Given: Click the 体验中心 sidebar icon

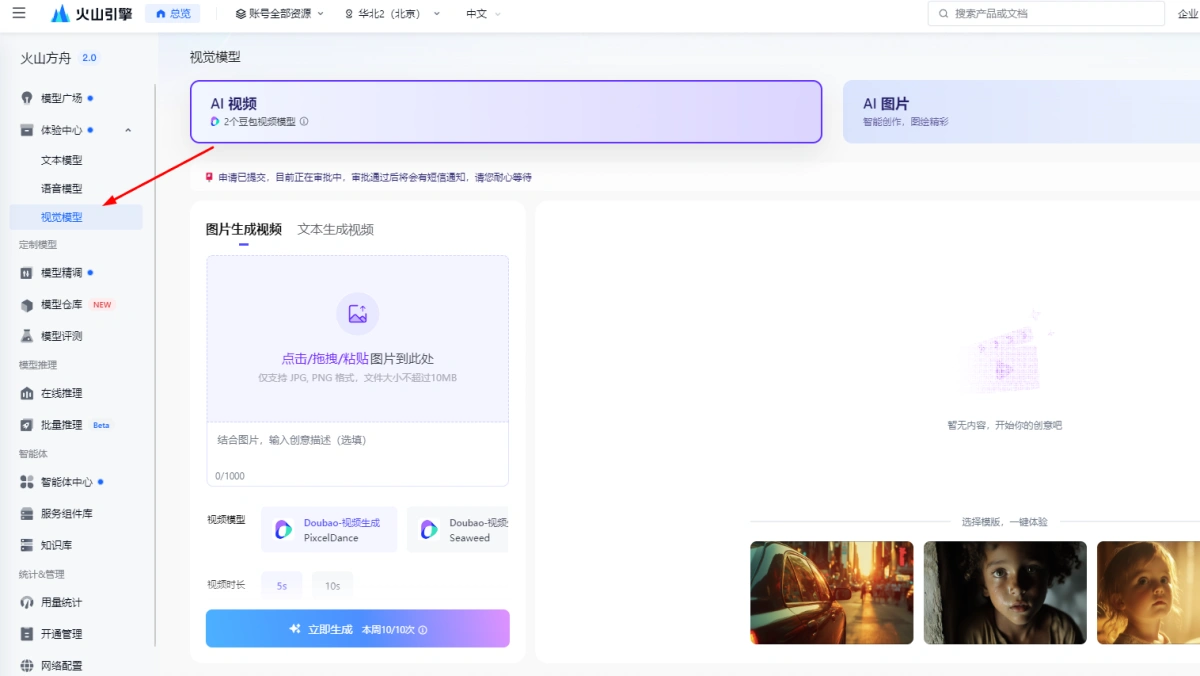Looking at the screenshot, I should click(27, 130).
